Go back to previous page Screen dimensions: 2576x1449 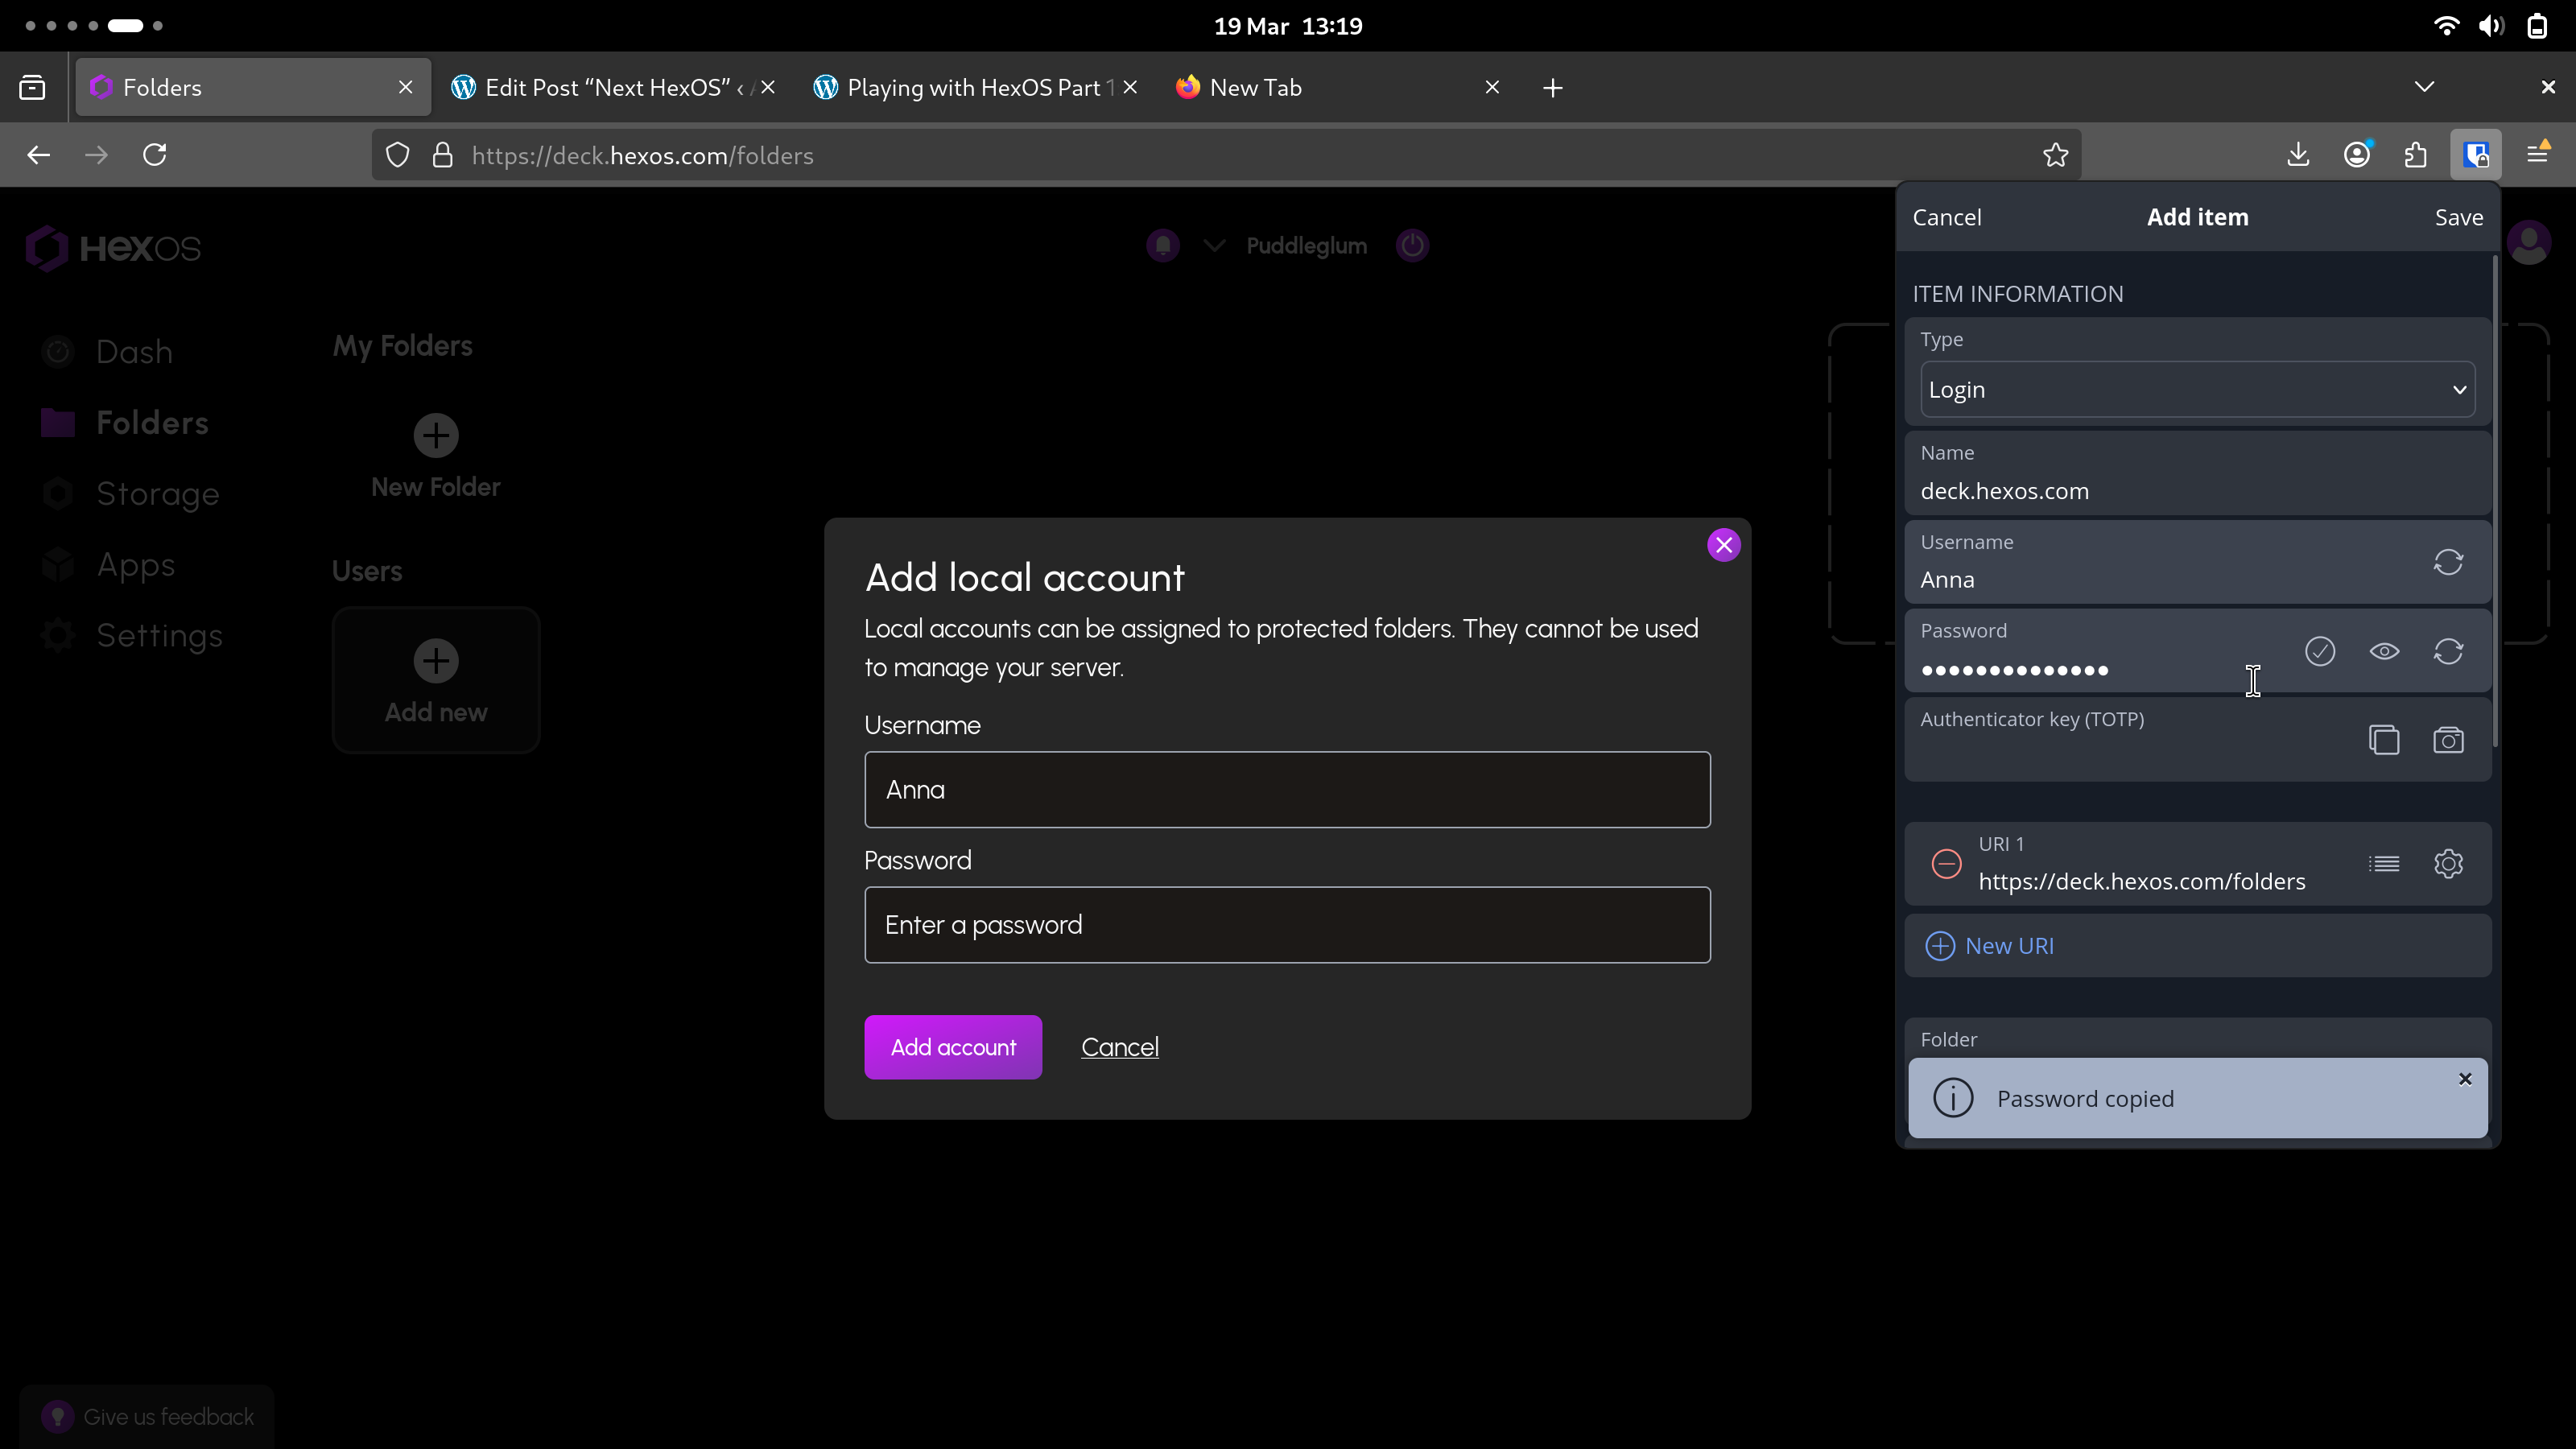click(39, 155)
